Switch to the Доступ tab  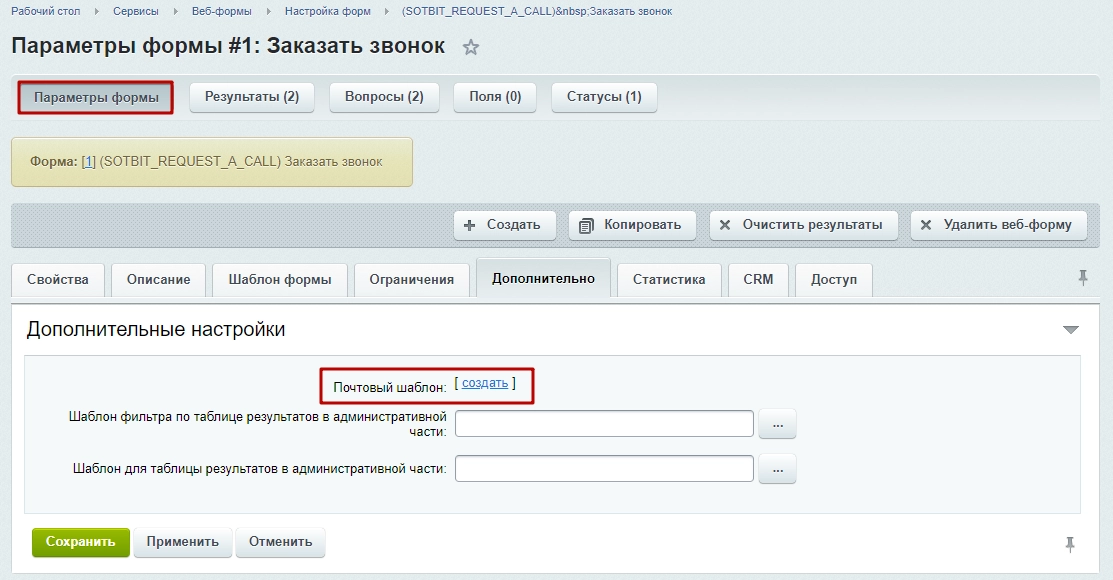[834, 280]
